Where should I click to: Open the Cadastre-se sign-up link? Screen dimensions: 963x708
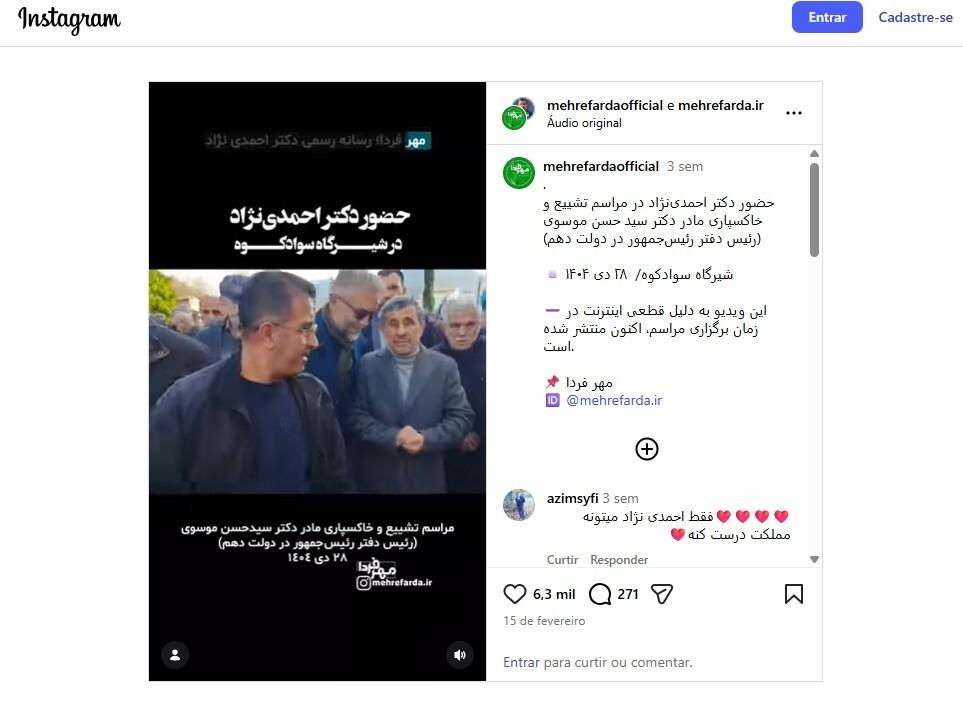[915, 17]
